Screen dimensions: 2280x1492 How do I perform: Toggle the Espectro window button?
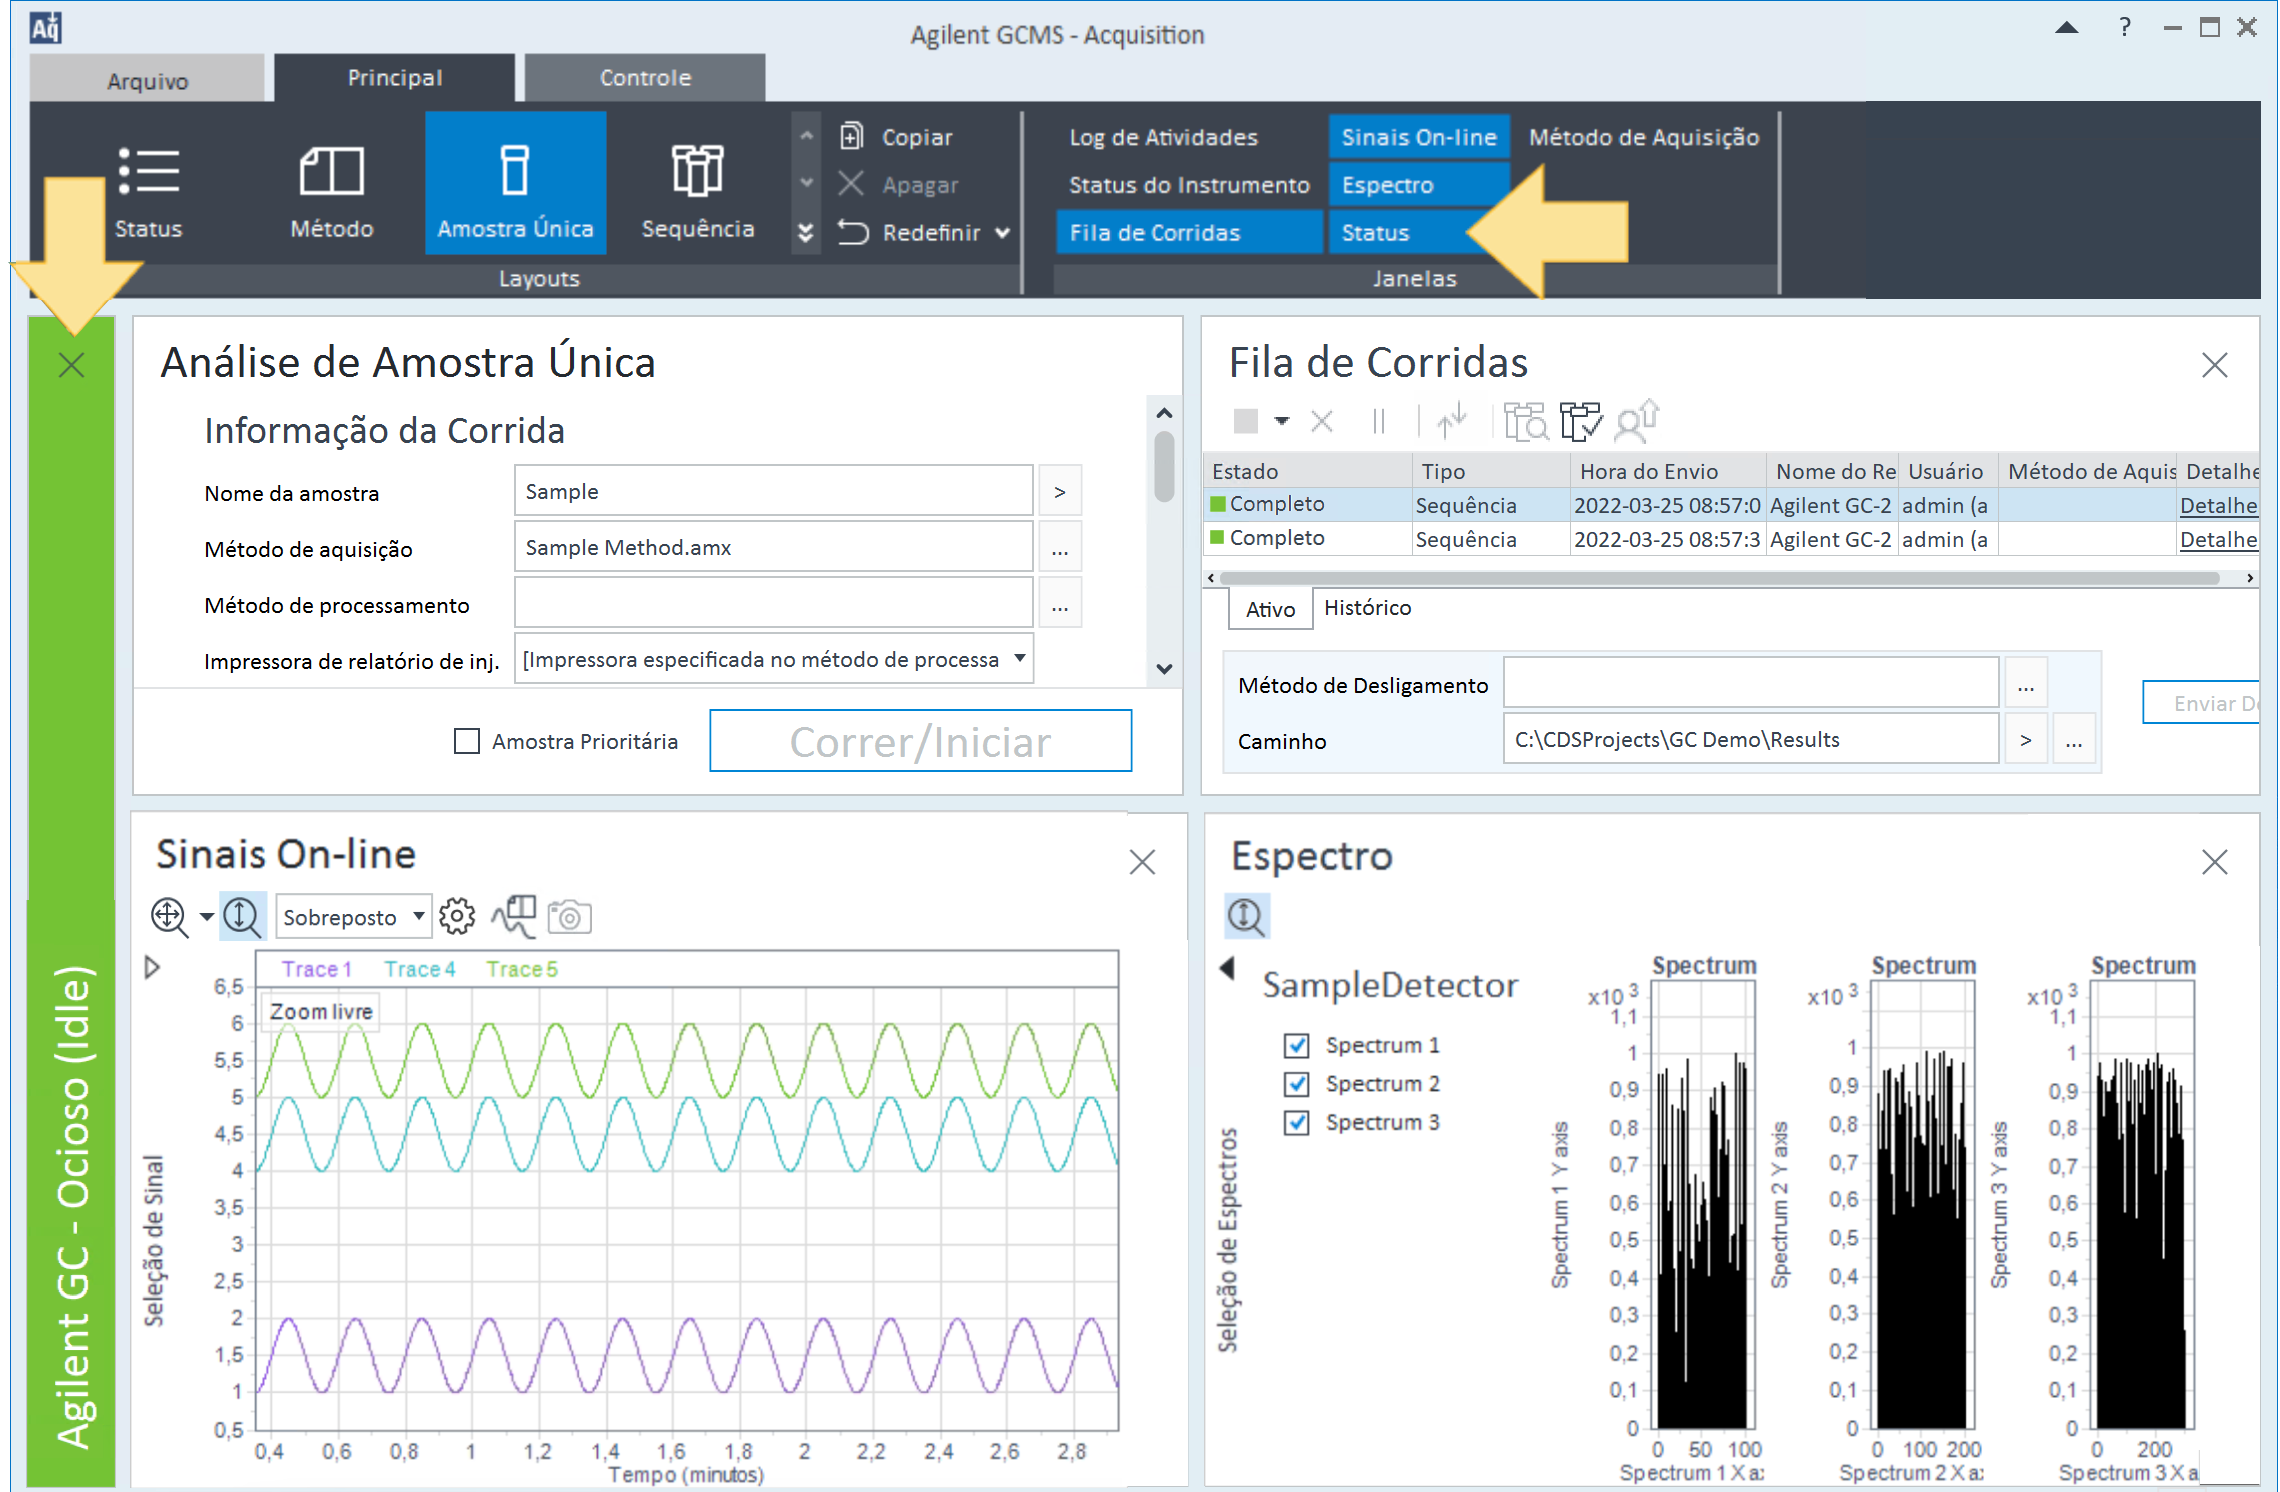pos(1418,185)
